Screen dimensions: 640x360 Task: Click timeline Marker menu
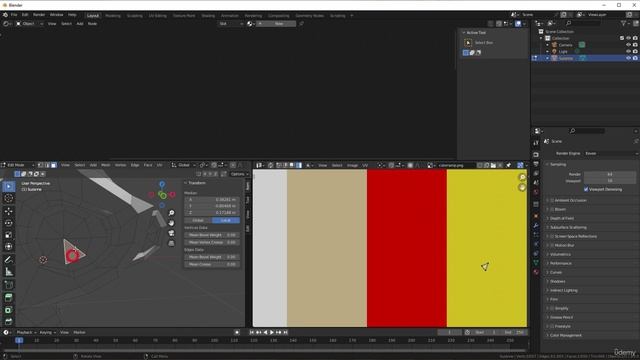click(x=79, y=332)
